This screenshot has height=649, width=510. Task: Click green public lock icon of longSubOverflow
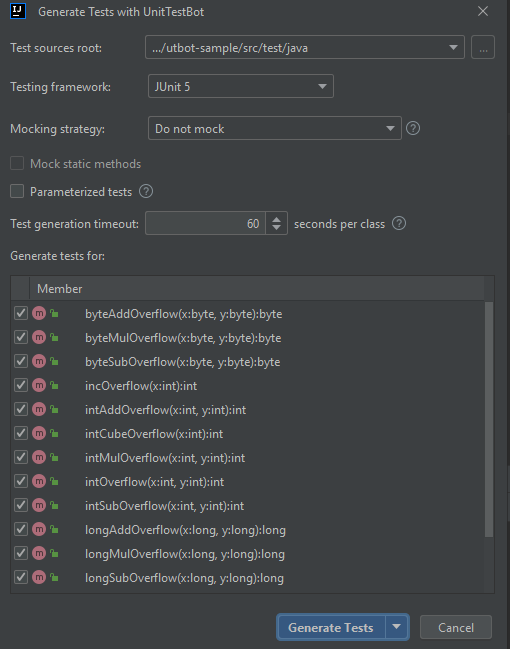[x=54, y=577]
